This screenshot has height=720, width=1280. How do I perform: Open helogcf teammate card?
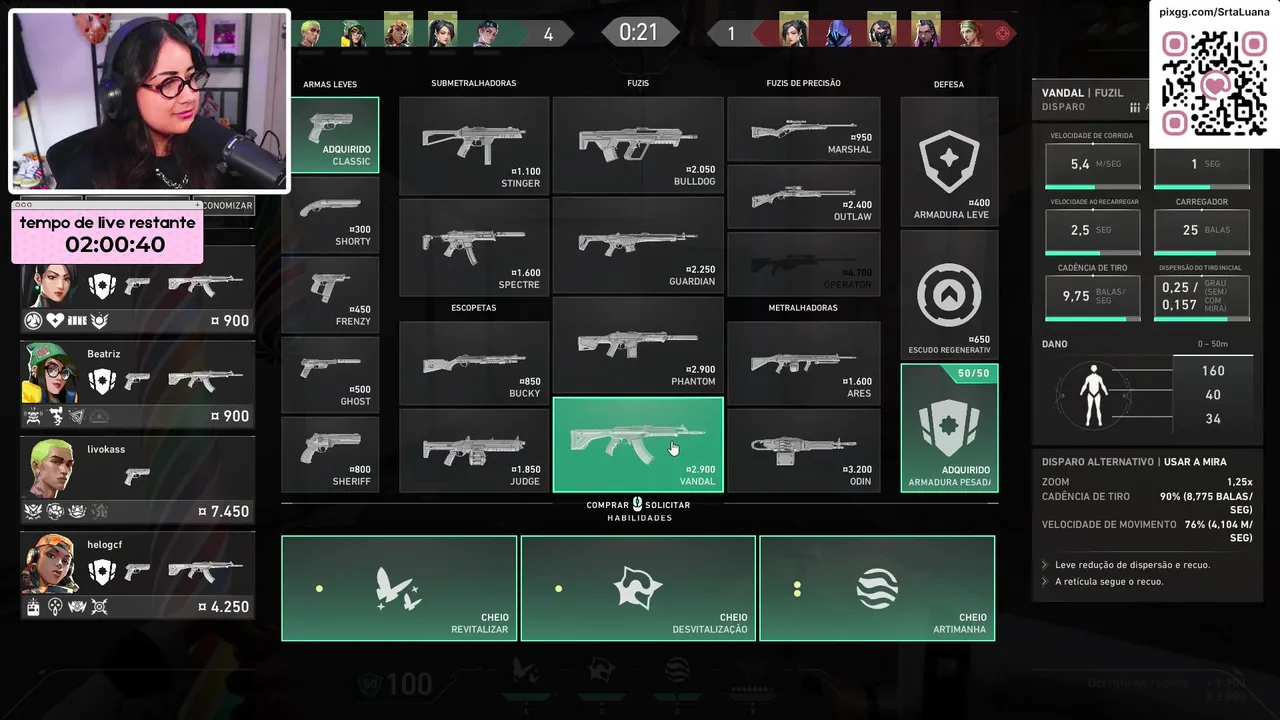coord(137,576)
